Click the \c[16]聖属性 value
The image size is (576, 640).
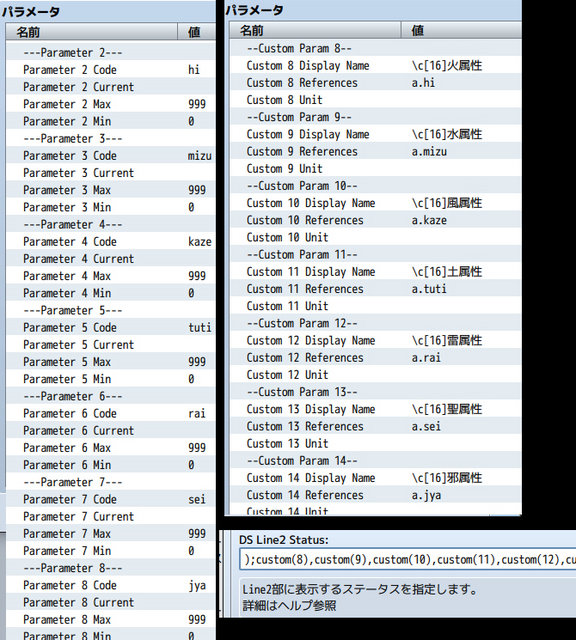(x=447, y=409)
